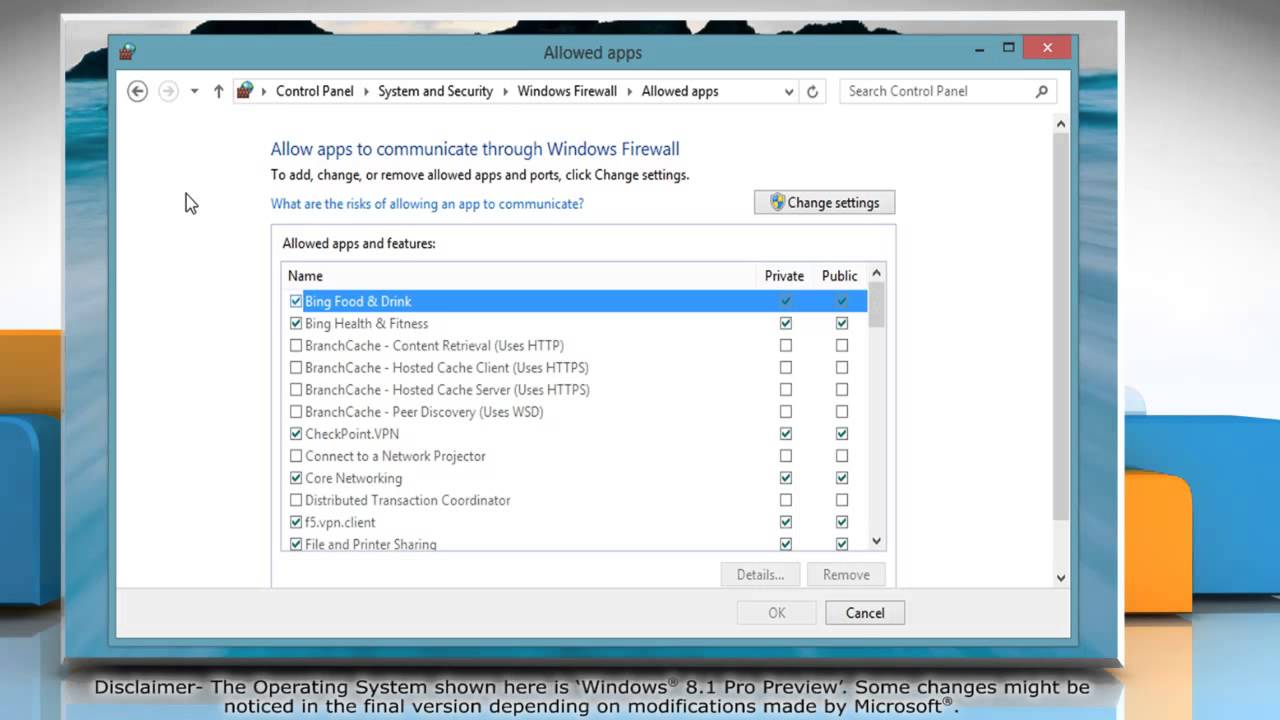Select Allowed apps breadcrumb
Image resolution: width=1280 pixels, height=720 pixels.
[680, 91]
